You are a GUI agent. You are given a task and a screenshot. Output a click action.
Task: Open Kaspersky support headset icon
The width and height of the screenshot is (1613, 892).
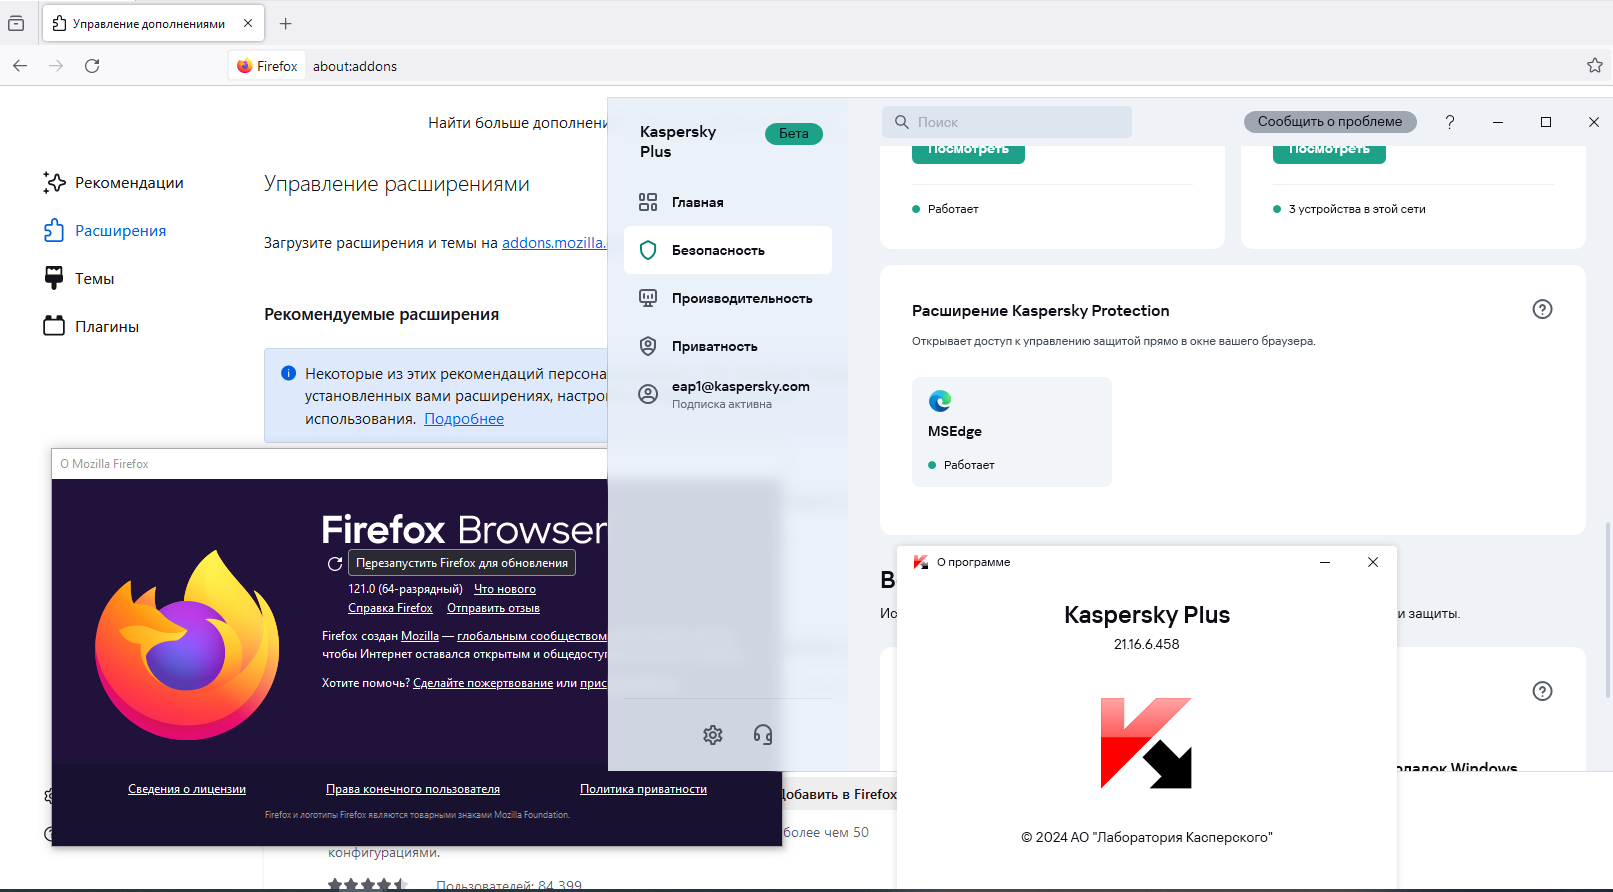click(763, 735)
